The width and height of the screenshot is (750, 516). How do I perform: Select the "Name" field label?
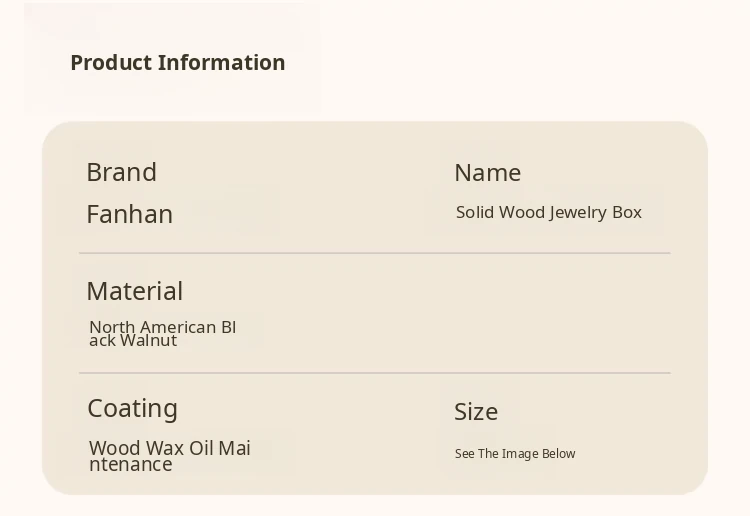pos(487,173)
